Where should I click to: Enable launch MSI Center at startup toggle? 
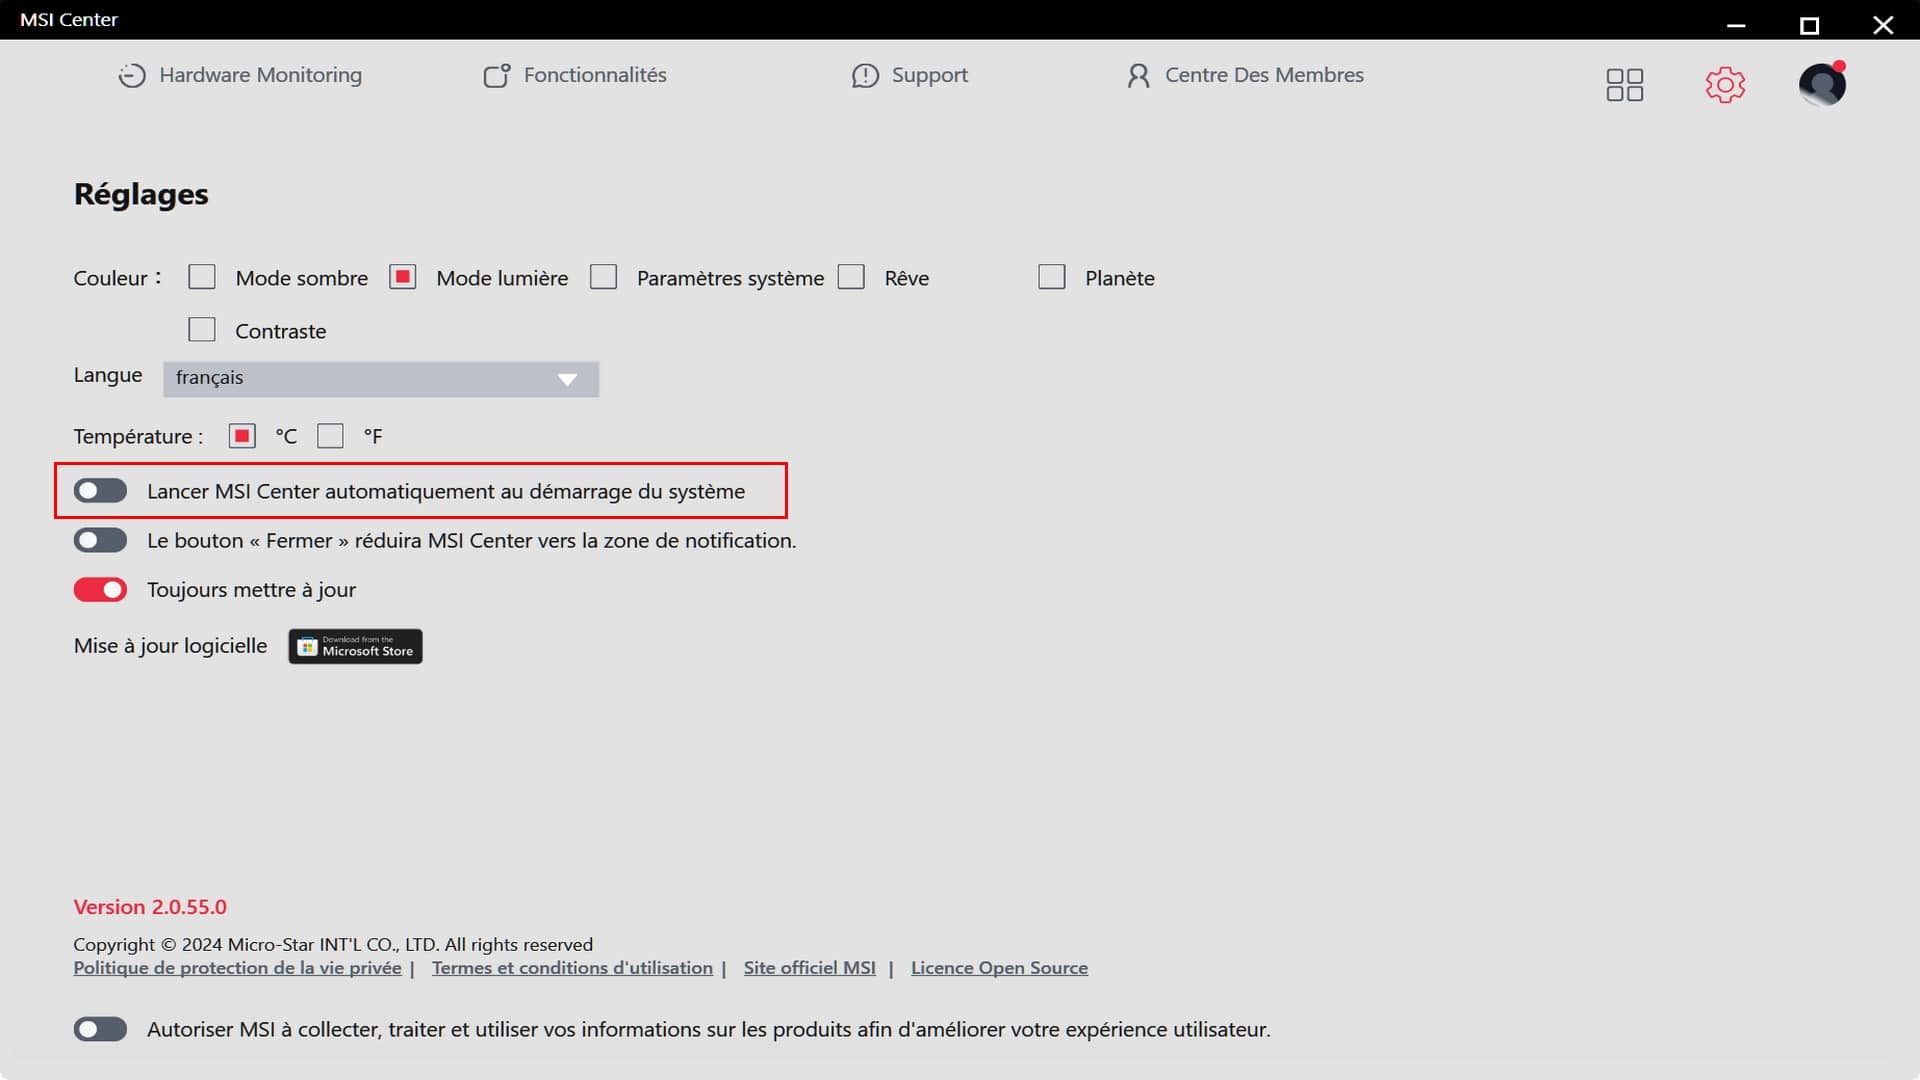[100, 491]
